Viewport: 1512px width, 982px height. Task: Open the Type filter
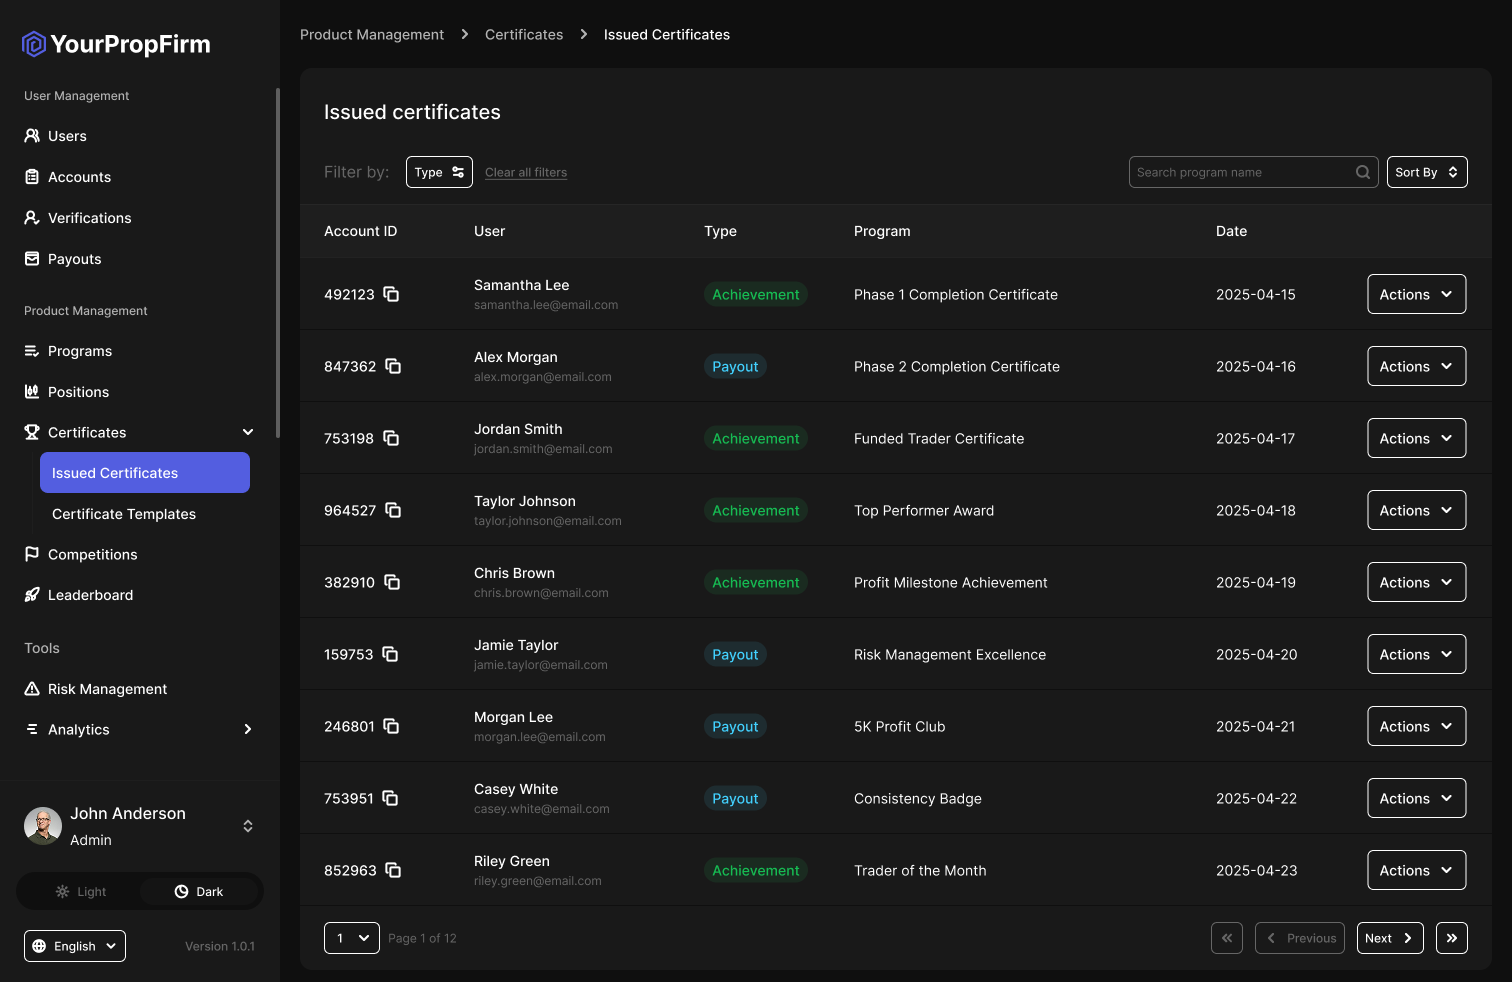pos(439,172)
